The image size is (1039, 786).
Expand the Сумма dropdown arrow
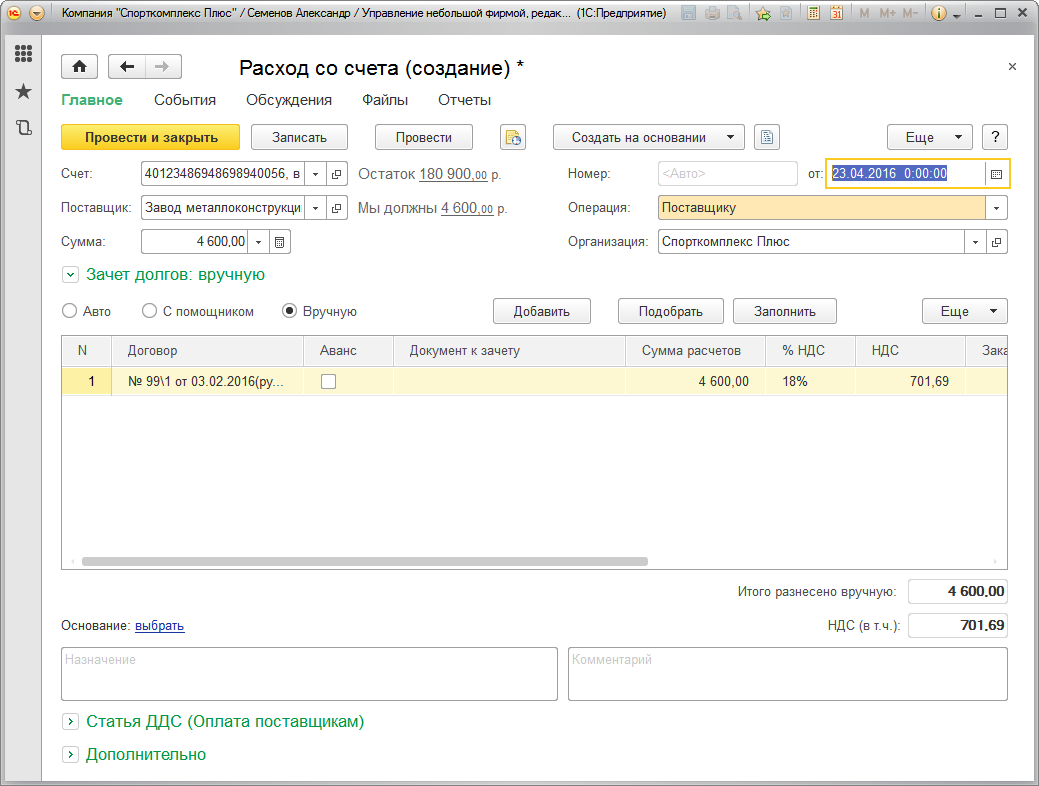point(258,242)
